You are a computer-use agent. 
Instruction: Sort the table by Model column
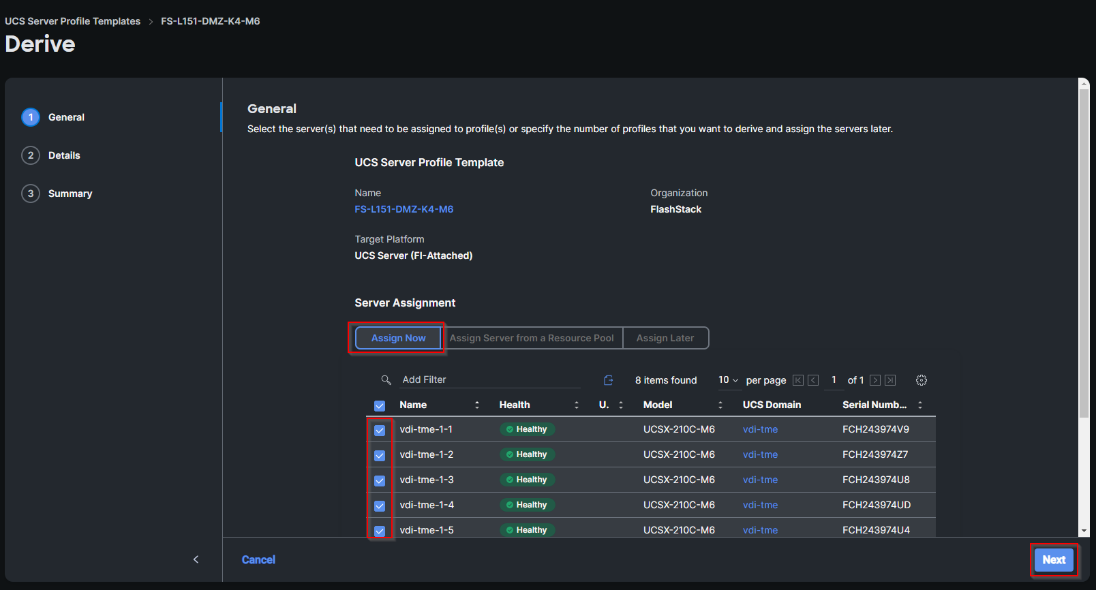721,405
